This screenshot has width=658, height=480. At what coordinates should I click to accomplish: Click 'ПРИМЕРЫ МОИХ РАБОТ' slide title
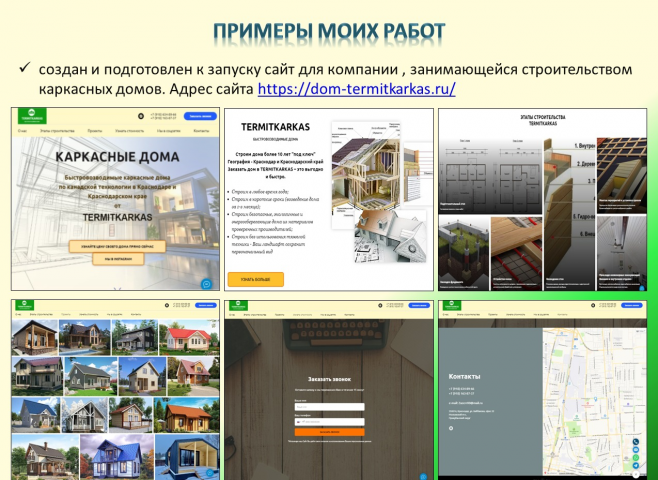pyautogui.click(x=329, y=31)
